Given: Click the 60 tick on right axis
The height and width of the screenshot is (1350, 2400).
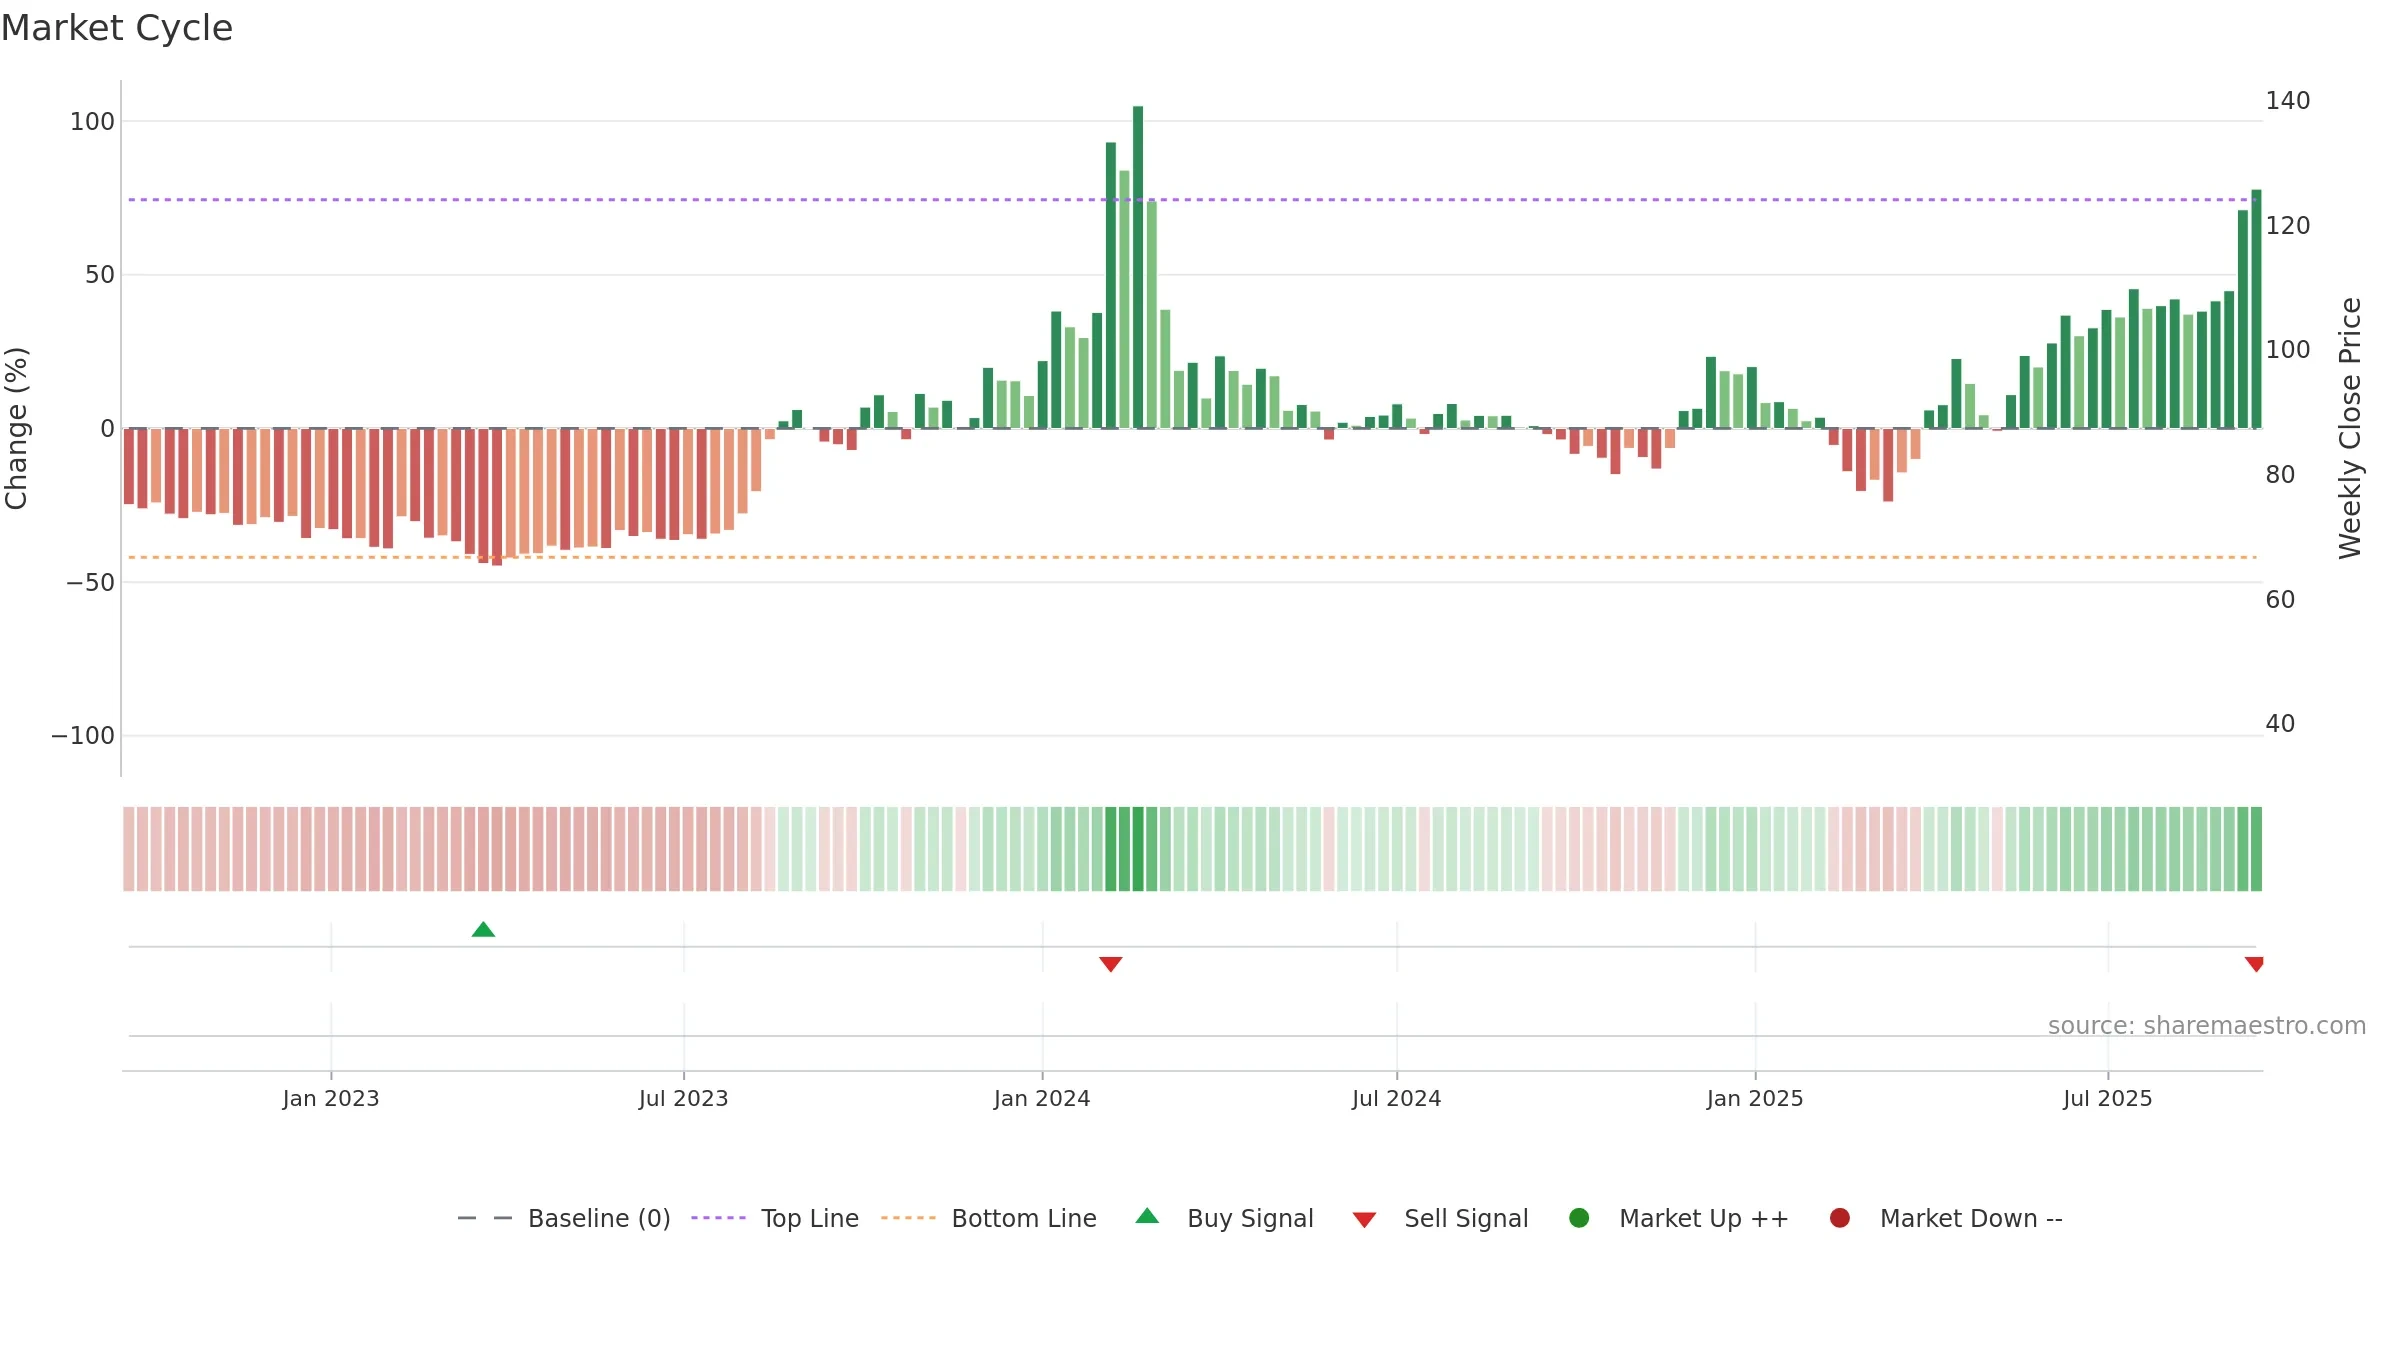Looking at the screenshot, I should (2280, 600).
